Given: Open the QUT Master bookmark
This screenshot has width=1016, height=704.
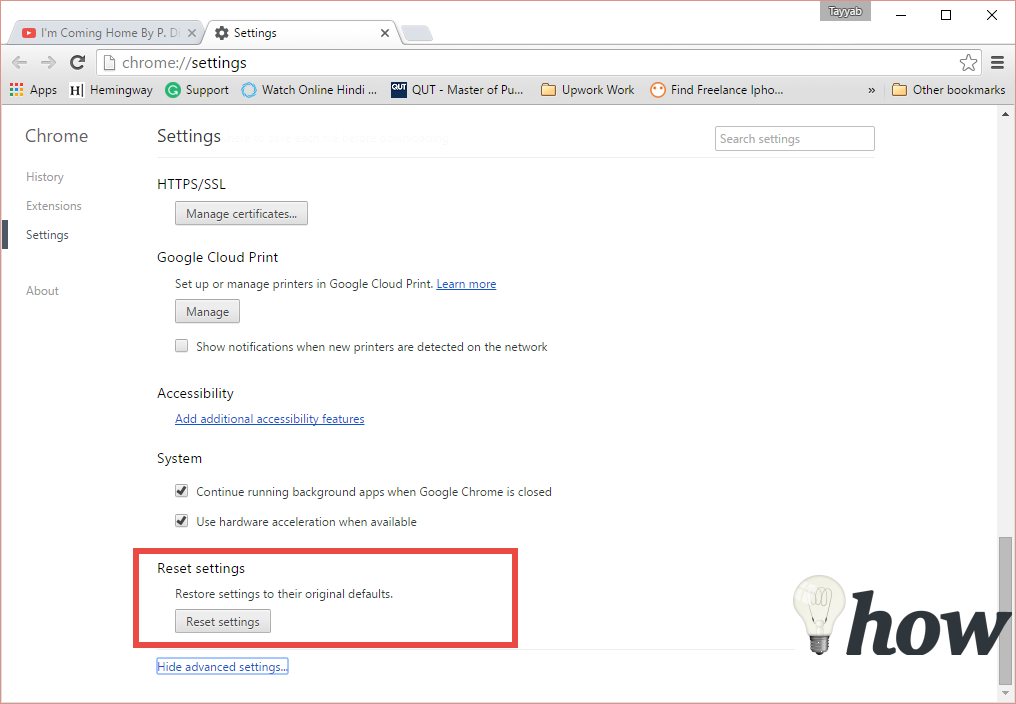Looking at the screenshot, I should (x=457, y=90).
